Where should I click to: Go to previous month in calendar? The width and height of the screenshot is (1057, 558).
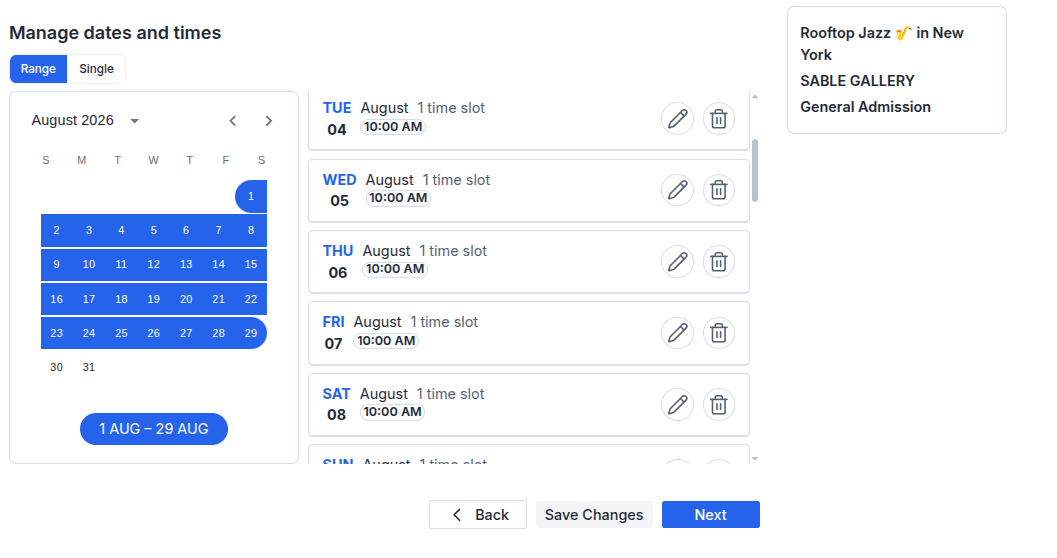click(233, 121)
